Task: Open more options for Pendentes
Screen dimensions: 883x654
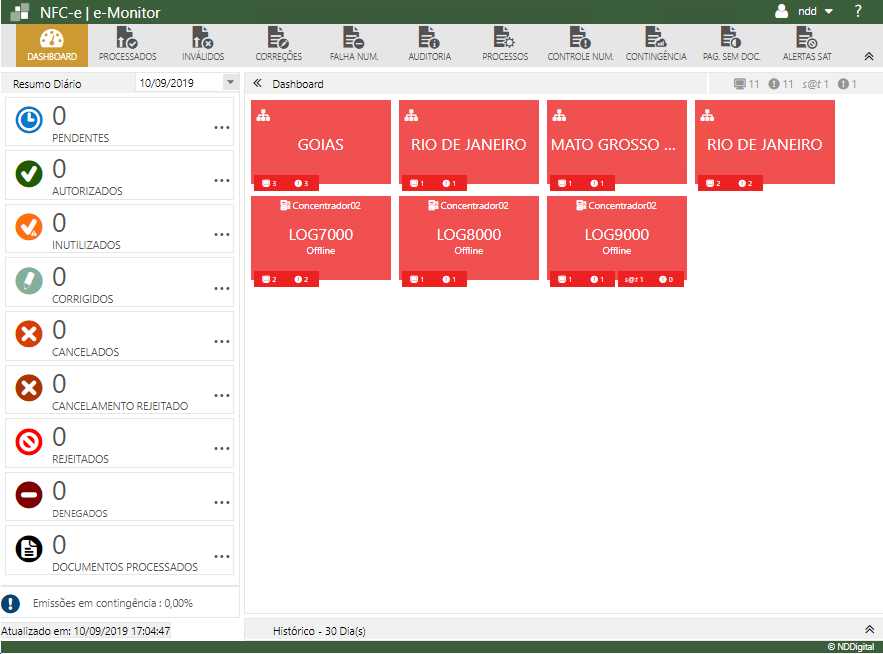Action: pyautogui.click(x=222, y=127)
